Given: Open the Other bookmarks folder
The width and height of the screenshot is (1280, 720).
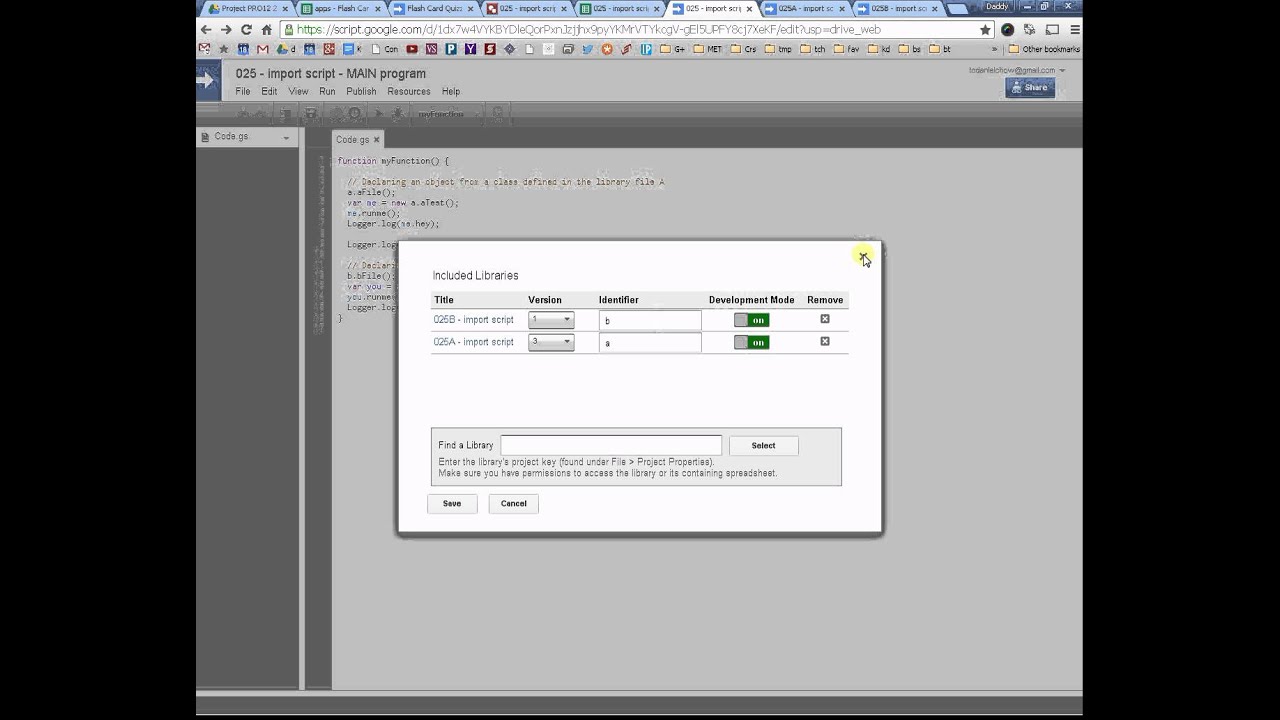Looking at the screenshot, I should pos(1043,49).
